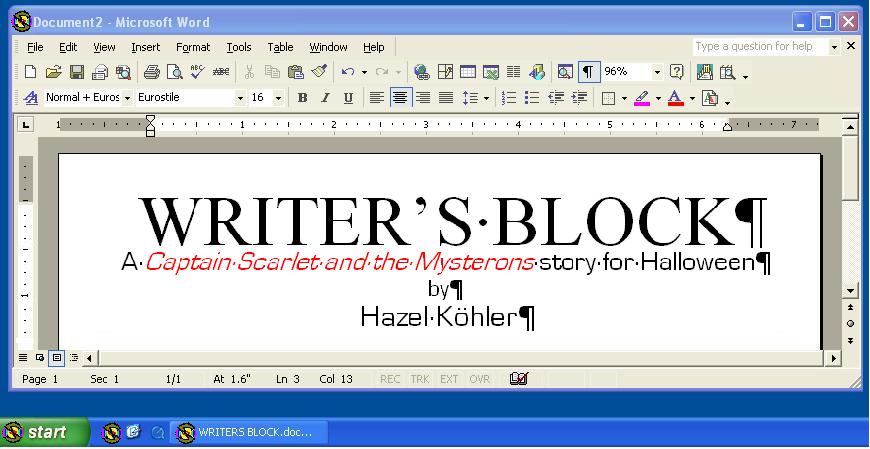
Task: Expand the Eurostile font list
Action: pos(240,98)
